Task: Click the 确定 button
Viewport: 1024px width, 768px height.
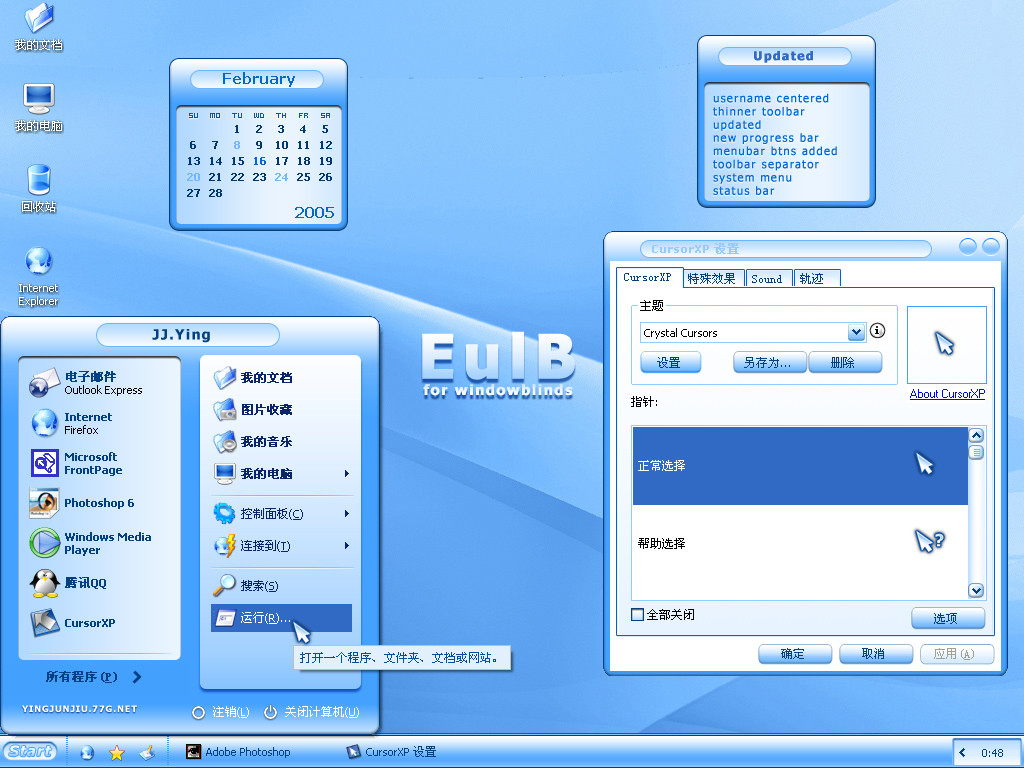Action: coord(795,654)
